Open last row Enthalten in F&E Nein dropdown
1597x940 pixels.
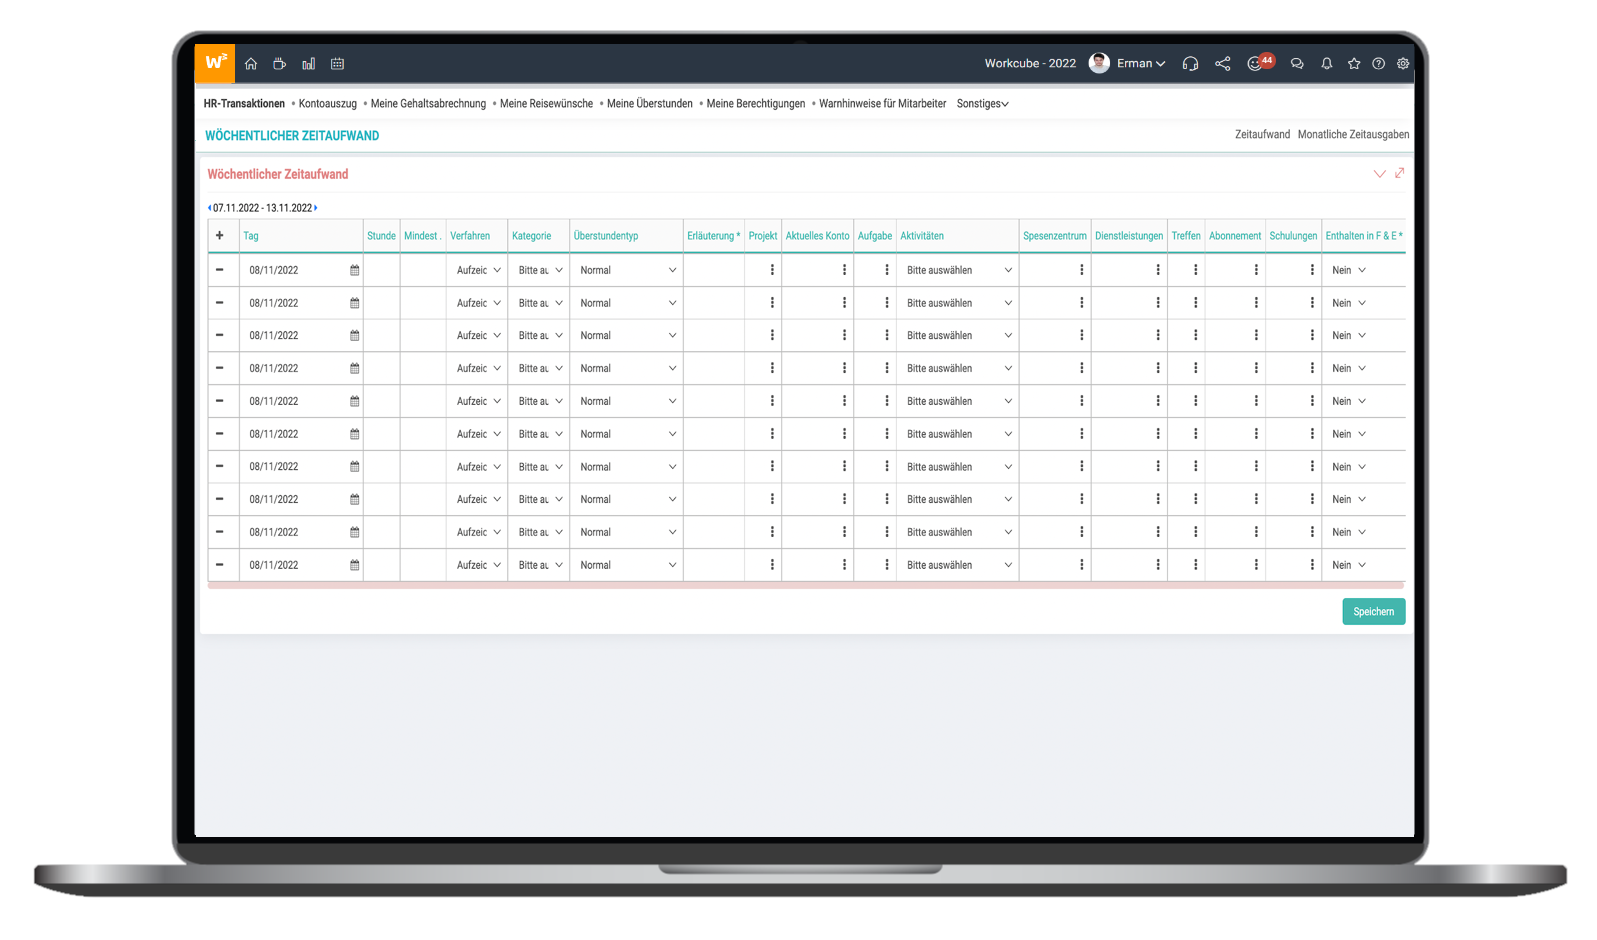click(1348, 565)
